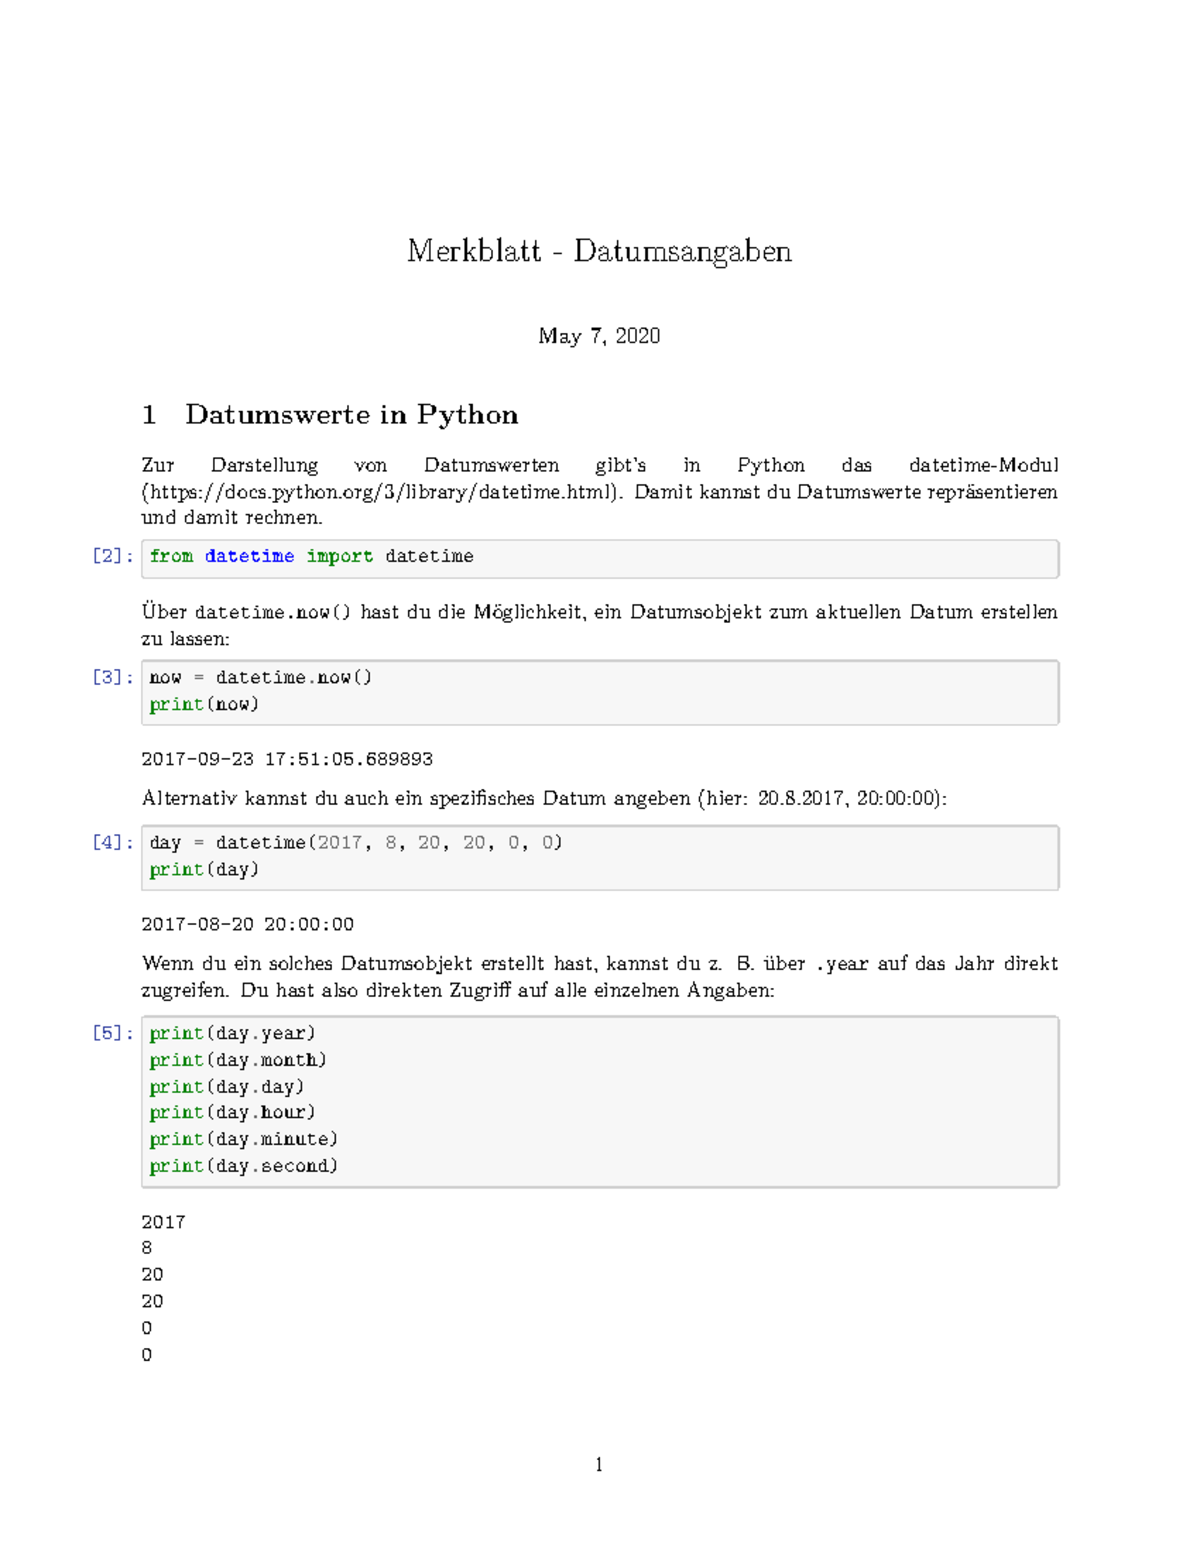Click the print(day.month) line

pyautogui.click(x=236, y=1059)
